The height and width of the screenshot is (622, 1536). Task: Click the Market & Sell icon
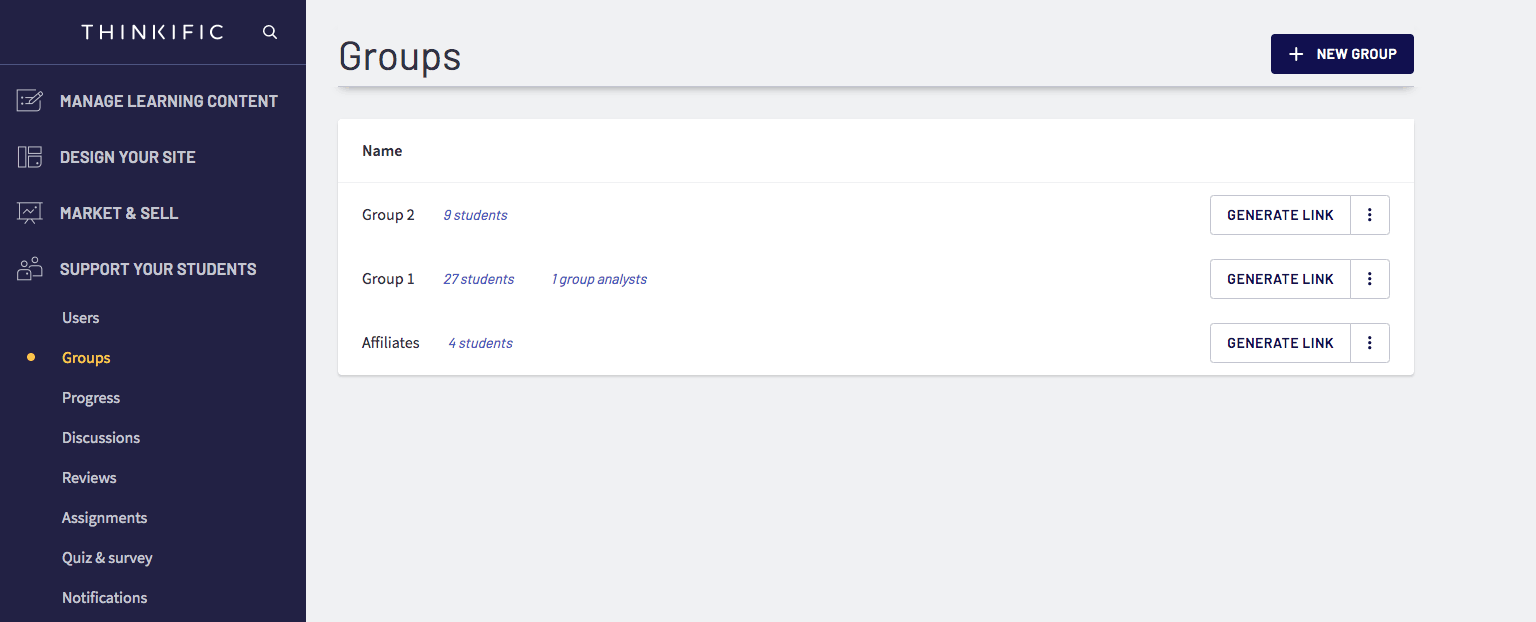point(29,212)
